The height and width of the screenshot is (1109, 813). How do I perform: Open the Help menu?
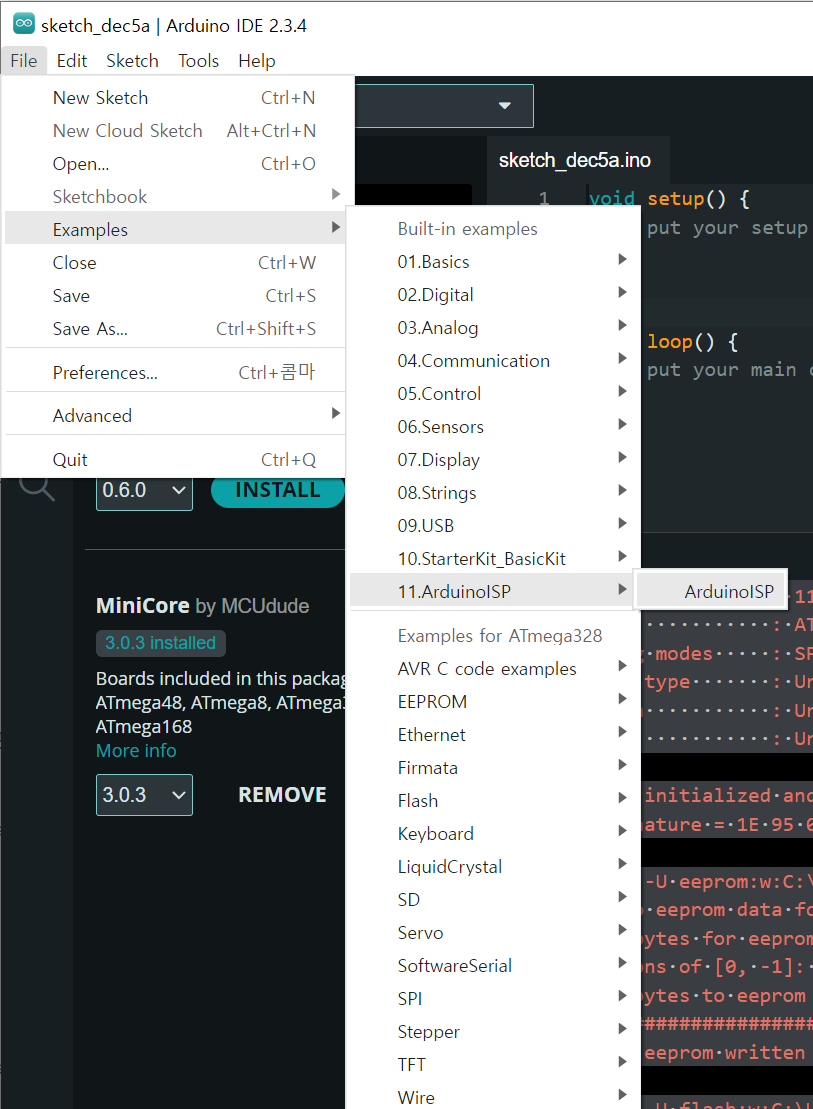[256, 61]
